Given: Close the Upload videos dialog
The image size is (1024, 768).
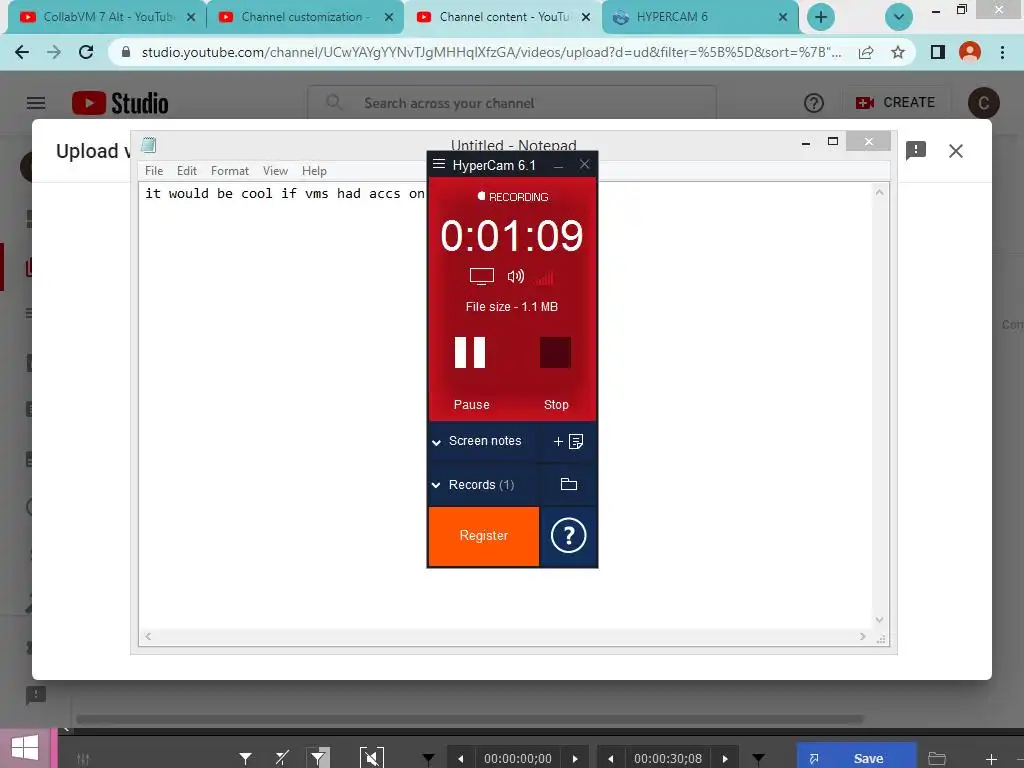Looking at the screenshot, I should click(956, 151).
